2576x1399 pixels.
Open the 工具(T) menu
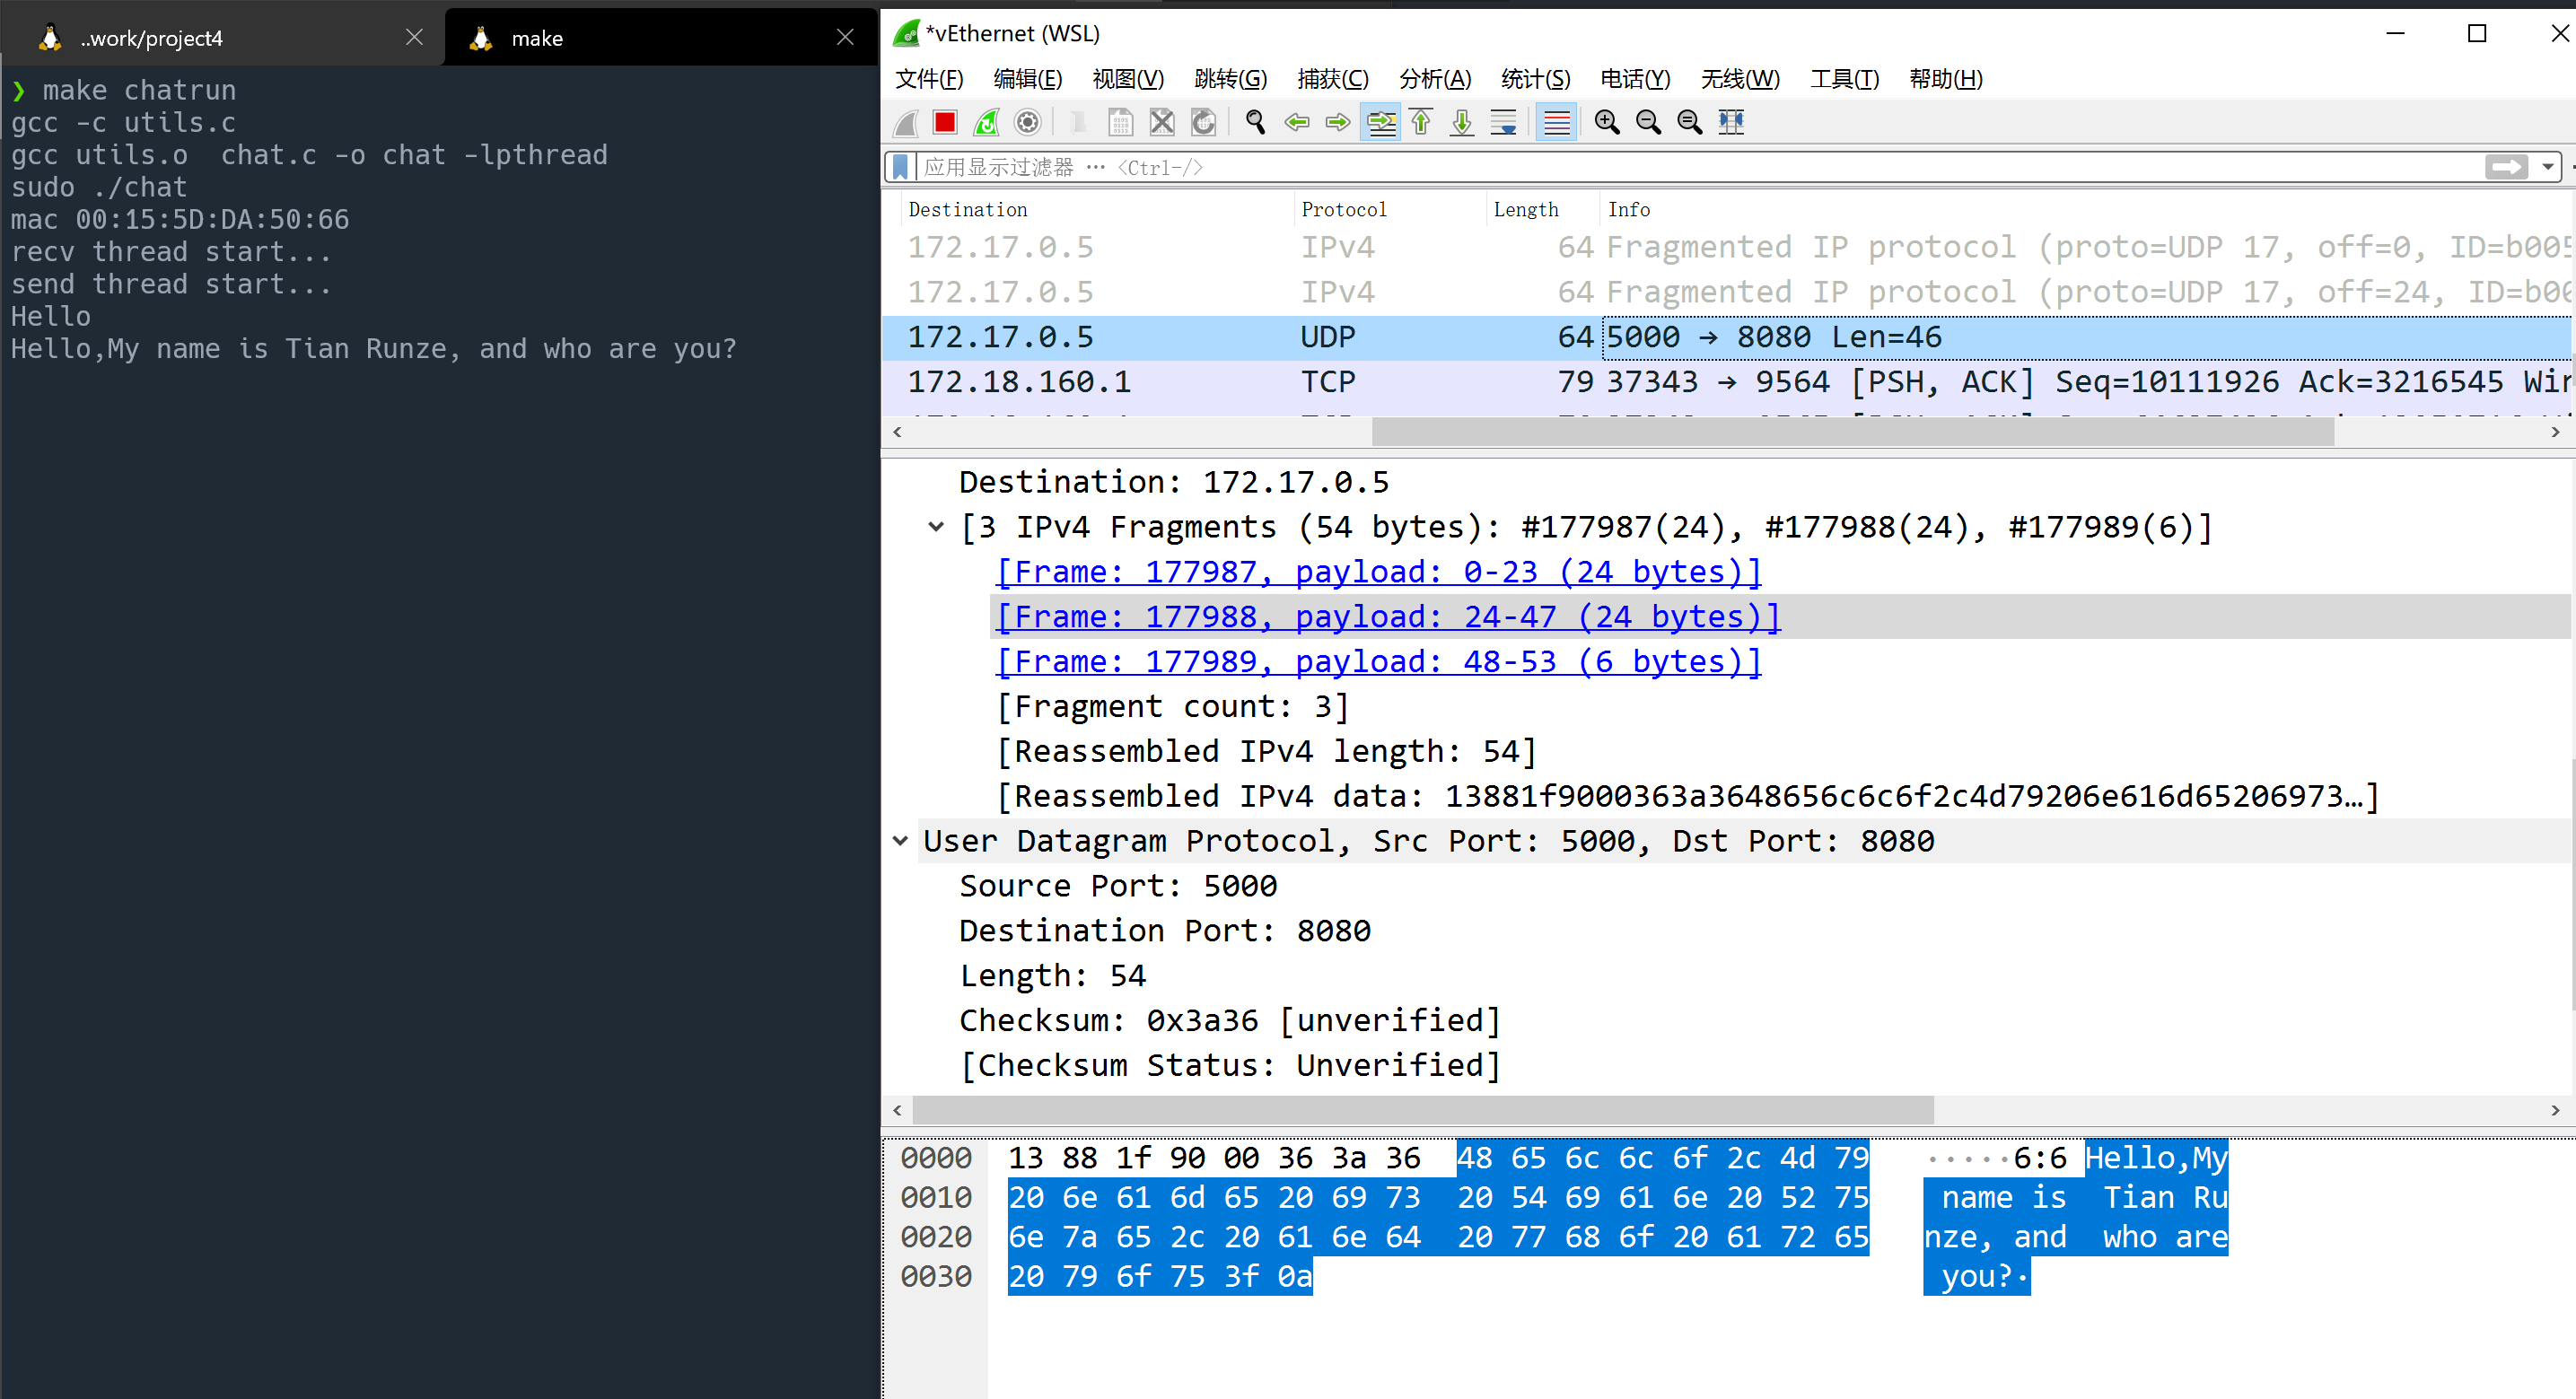(x=1844, y=79)
